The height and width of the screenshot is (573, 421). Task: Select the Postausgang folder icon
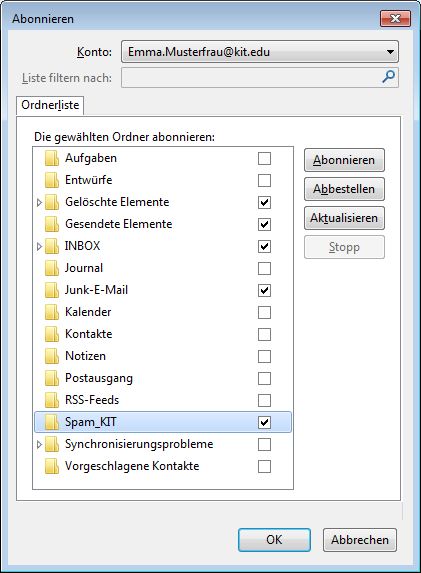point(52,379)
